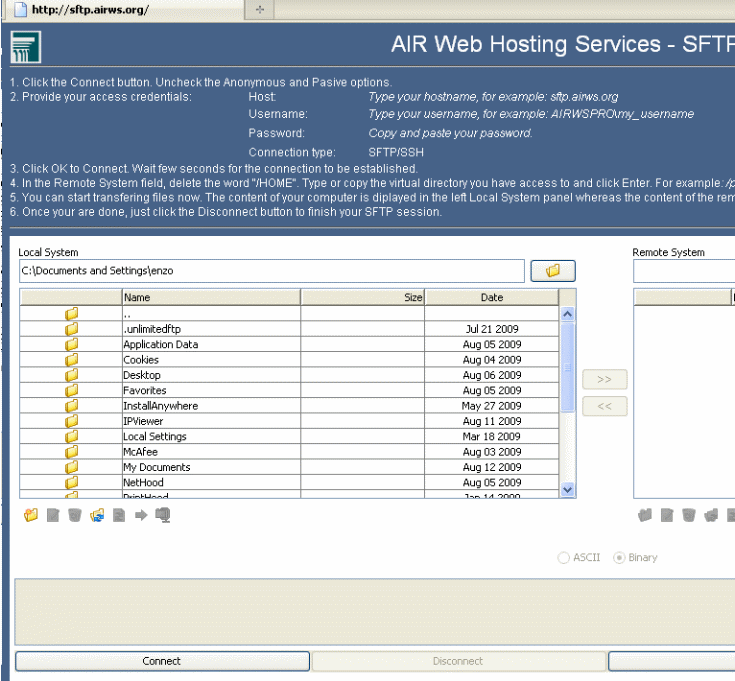
Task: Upload with the >> transfer button
Action: point(604,380)
